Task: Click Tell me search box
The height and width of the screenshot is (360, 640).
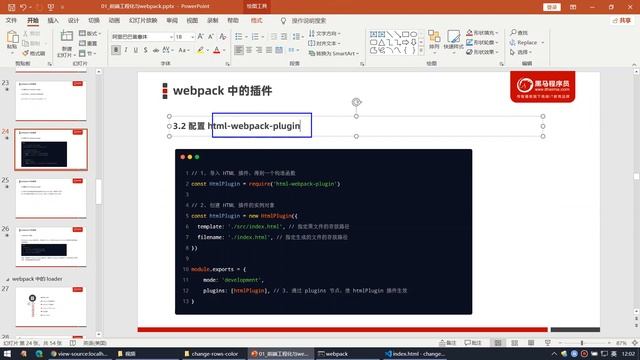Action: (309, 20)
